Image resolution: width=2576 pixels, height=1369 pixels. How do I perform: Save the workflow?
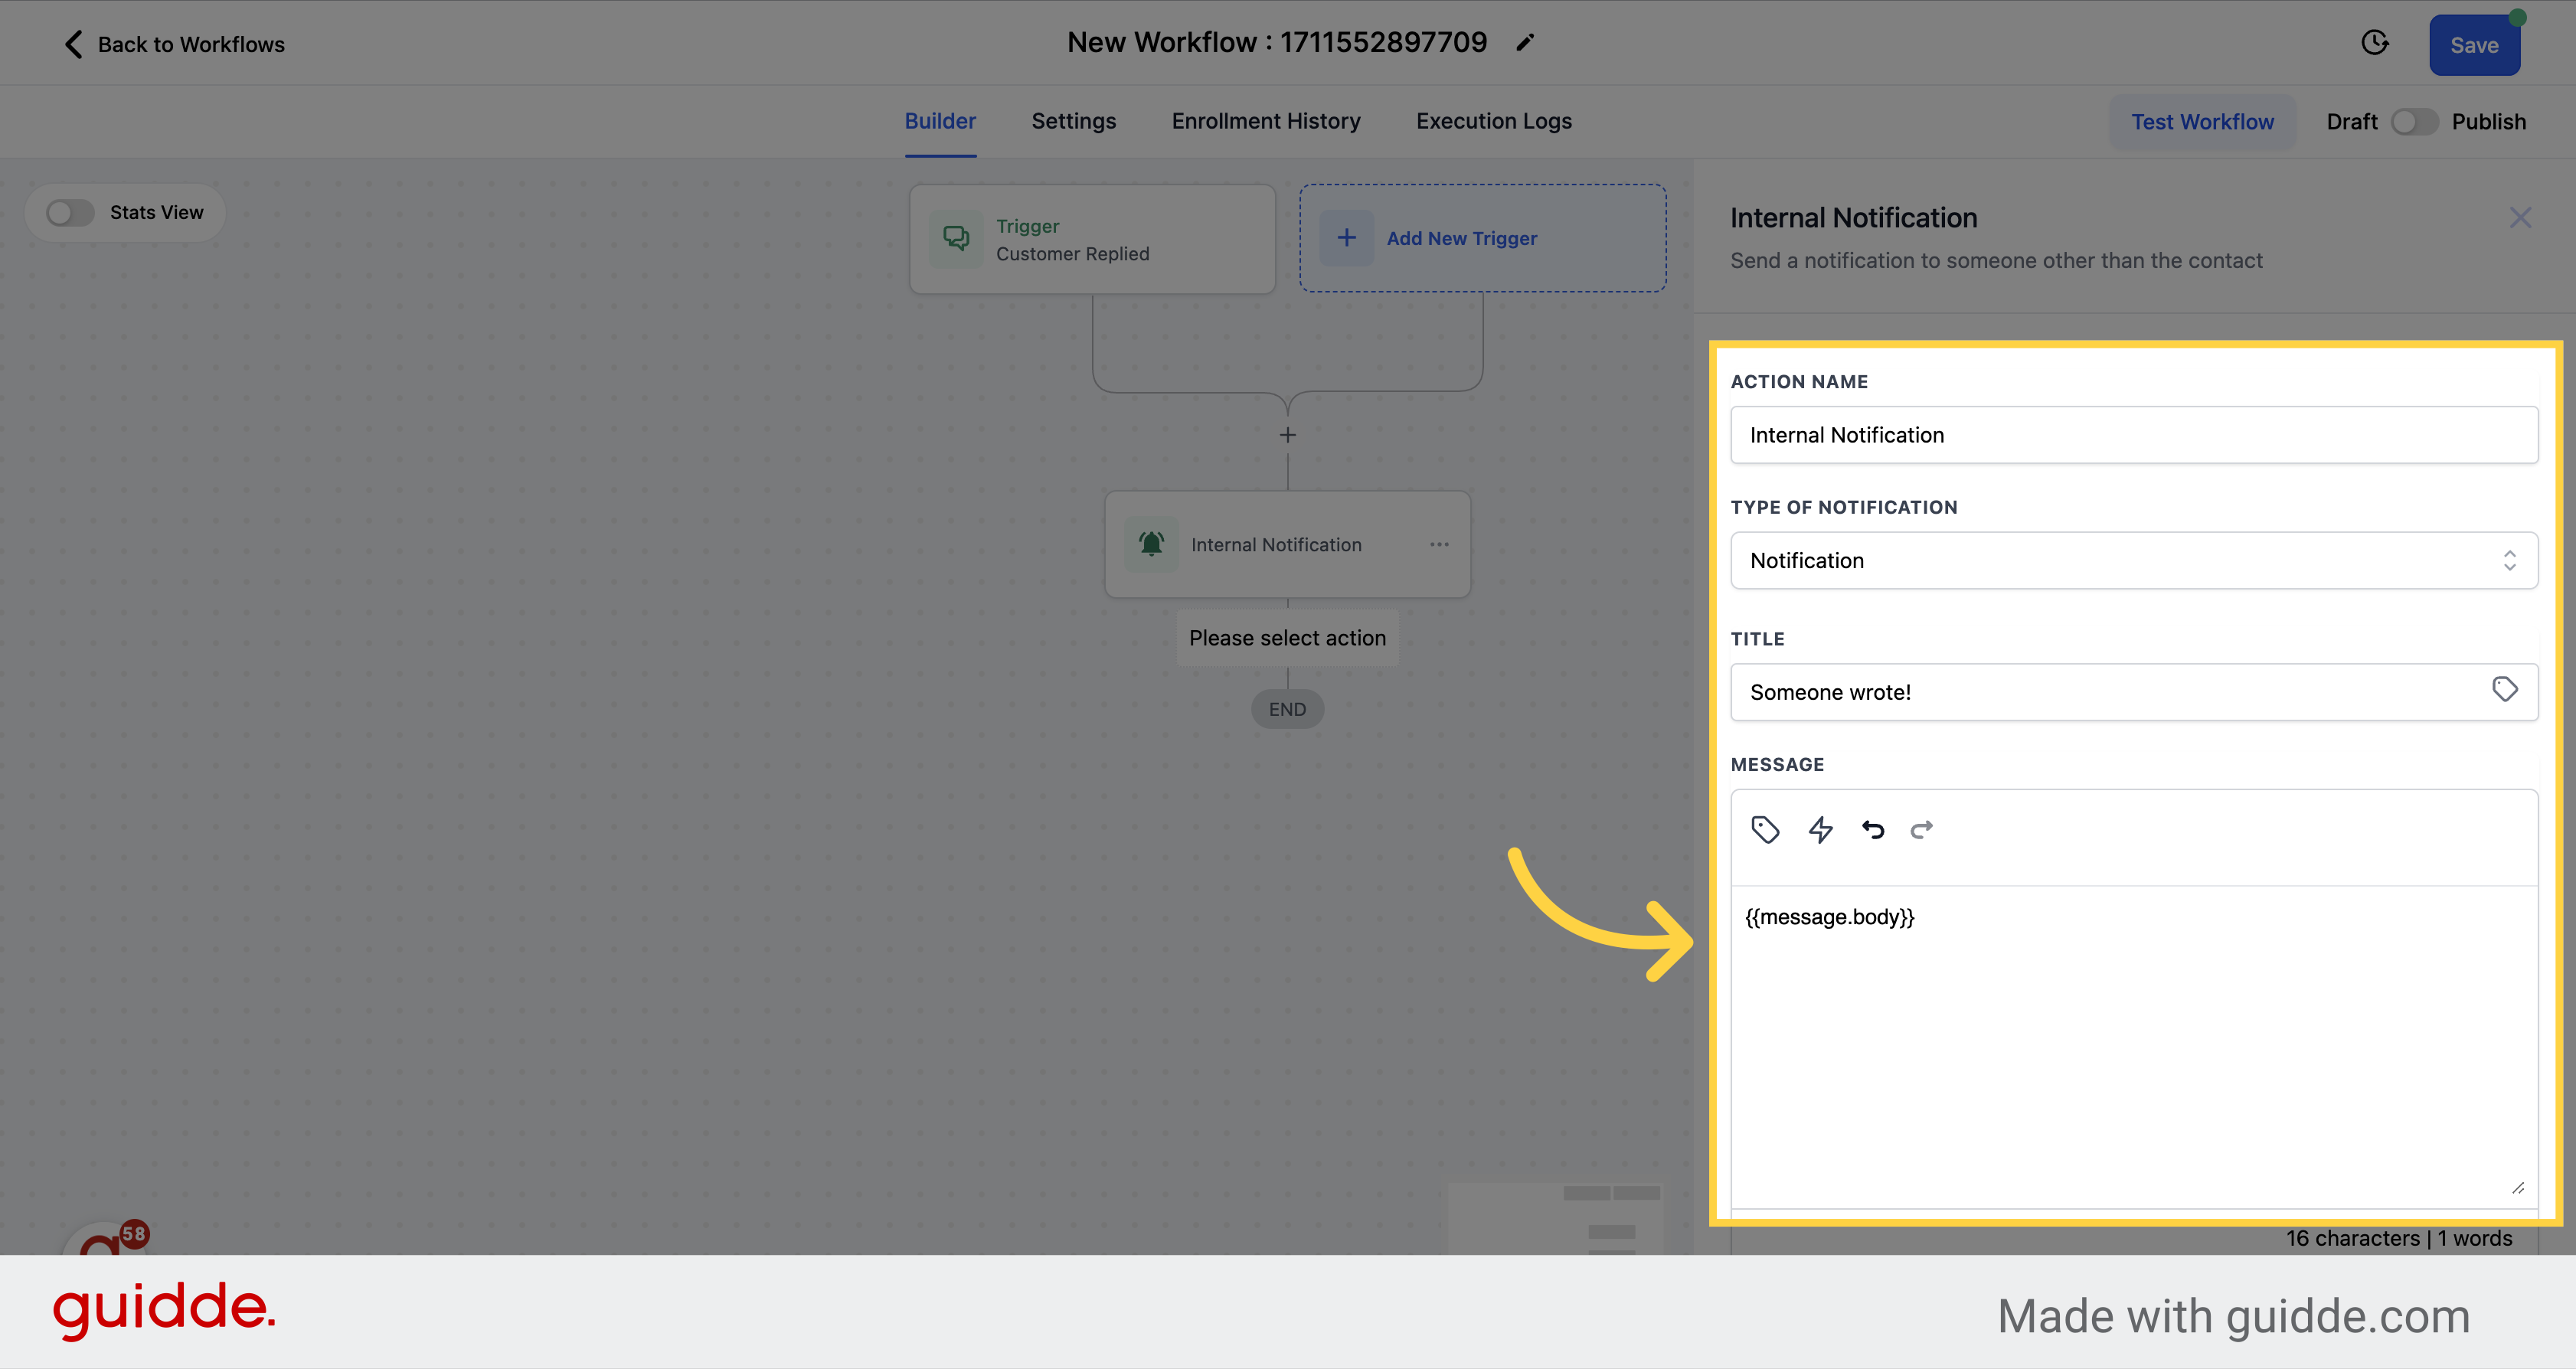[x=2474, y=45]
